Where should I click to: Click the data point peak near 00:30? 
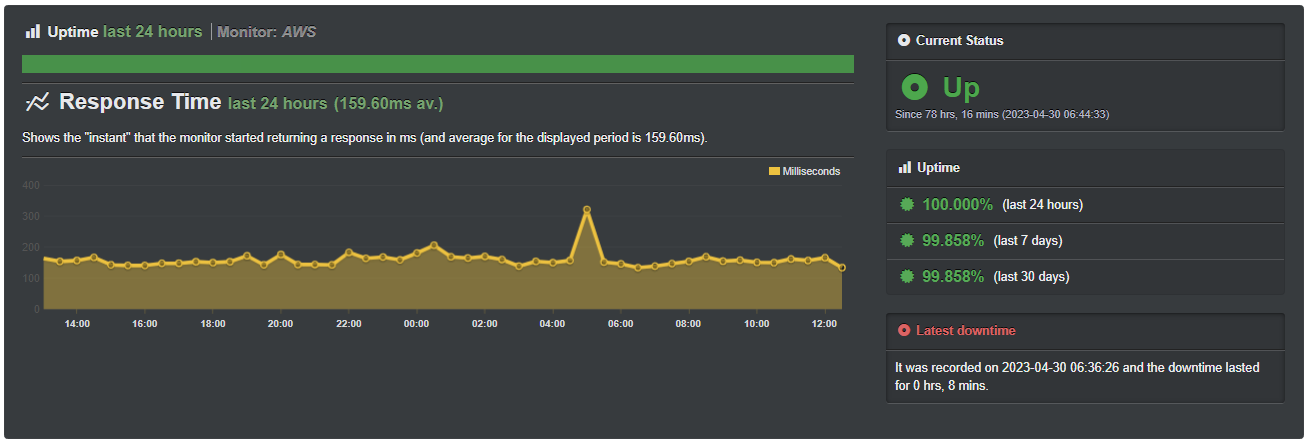pyautogui.click(x=434, y=244)
